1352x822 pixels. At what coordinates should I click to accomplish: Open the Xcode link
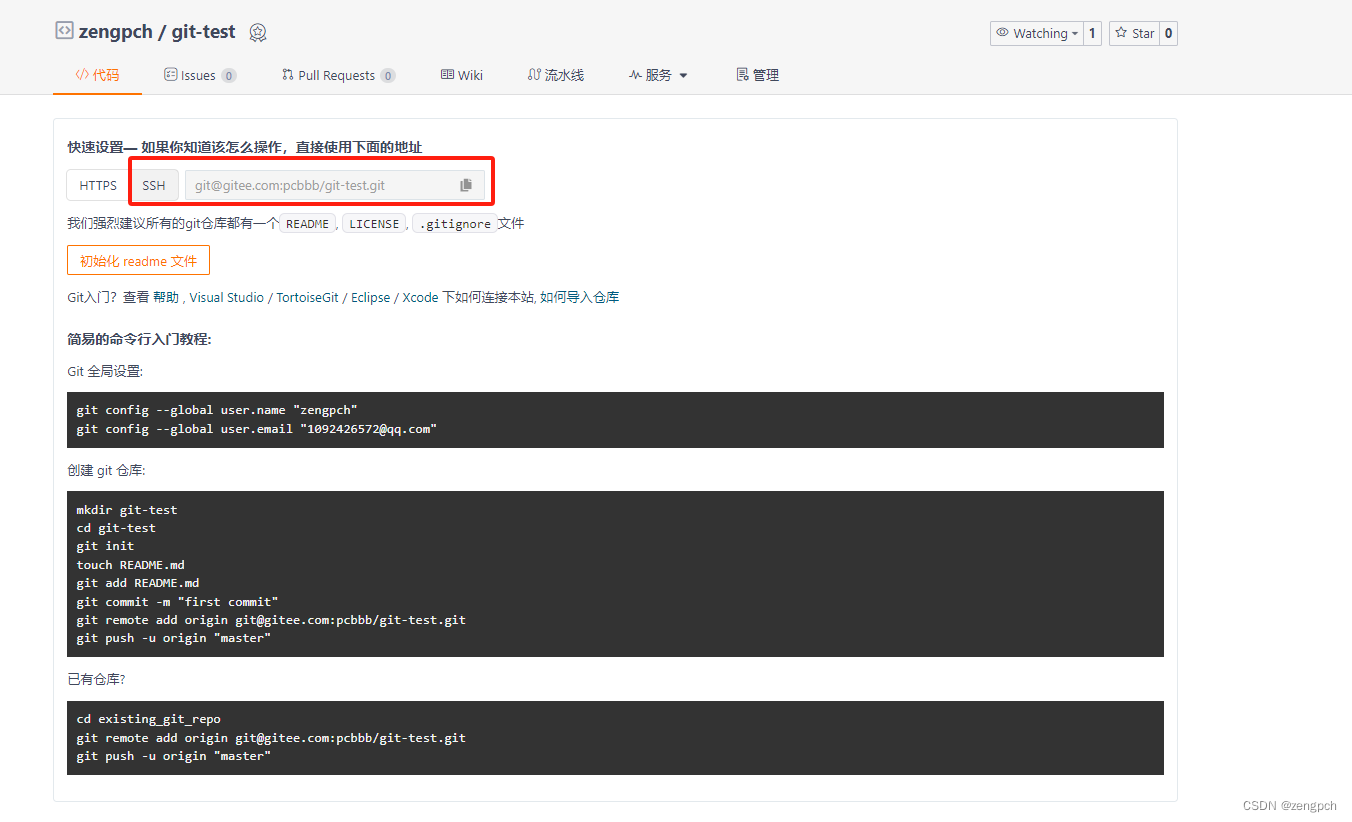pyautogui.click(x=420, y=297)
